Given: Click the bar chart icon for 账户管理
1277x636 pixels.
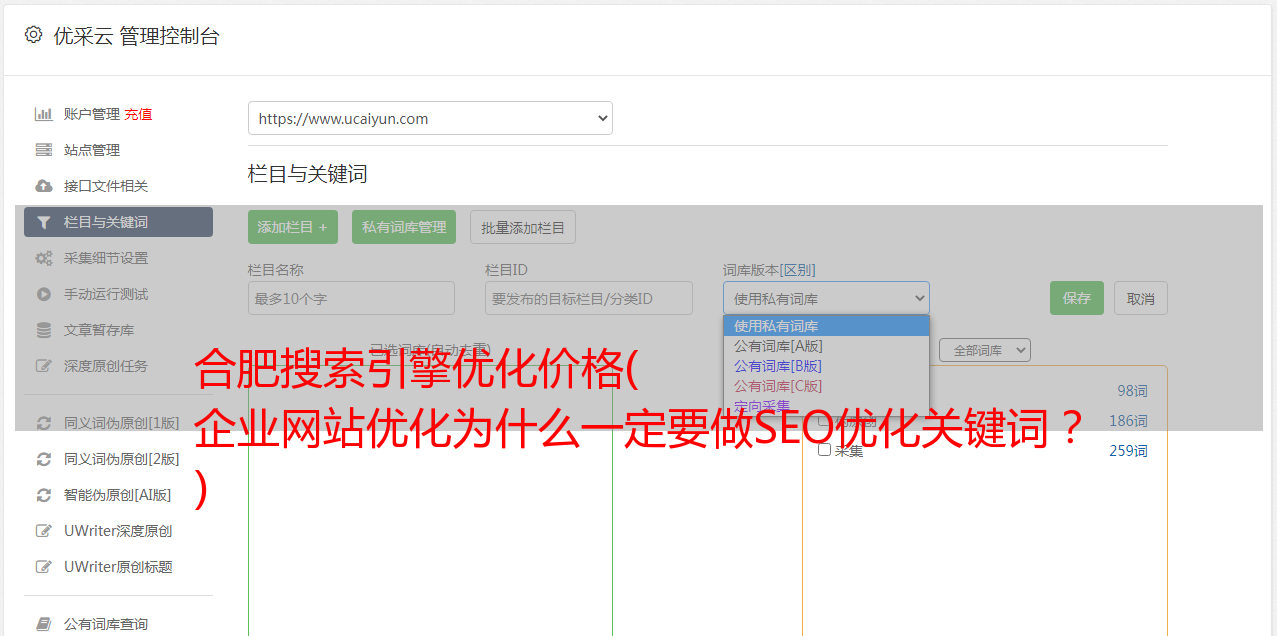Looking at the screenshot, I should (x=43, y=114).
